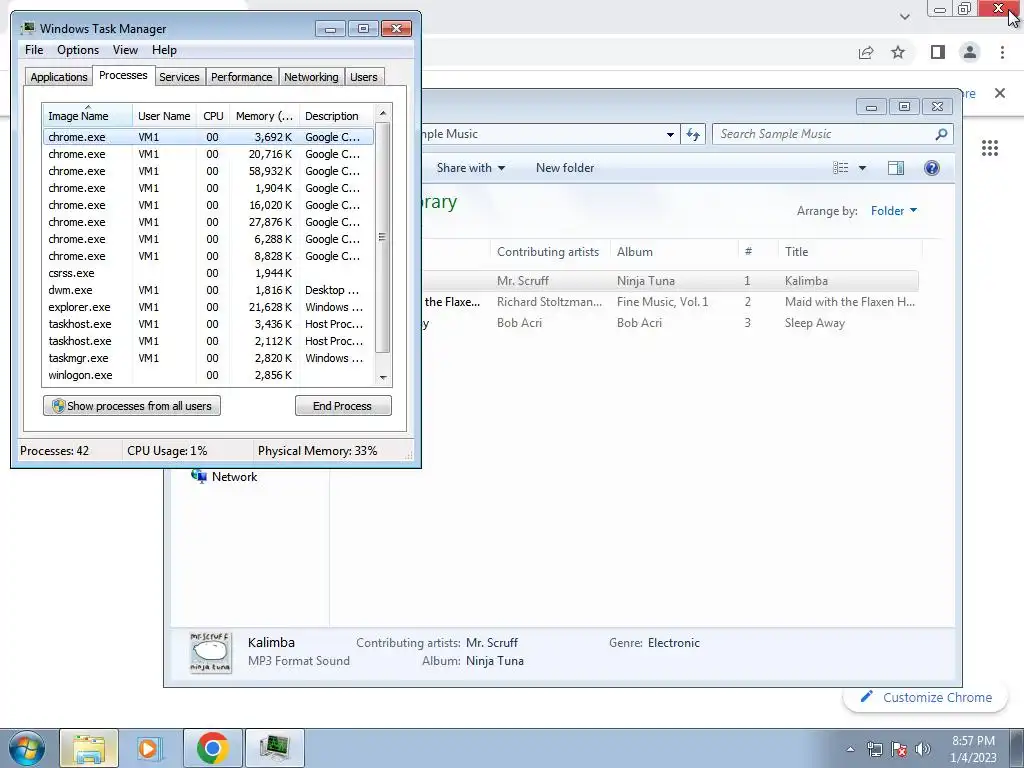
Task: Open the Windows Start menu orb
Action: (26, 748)
